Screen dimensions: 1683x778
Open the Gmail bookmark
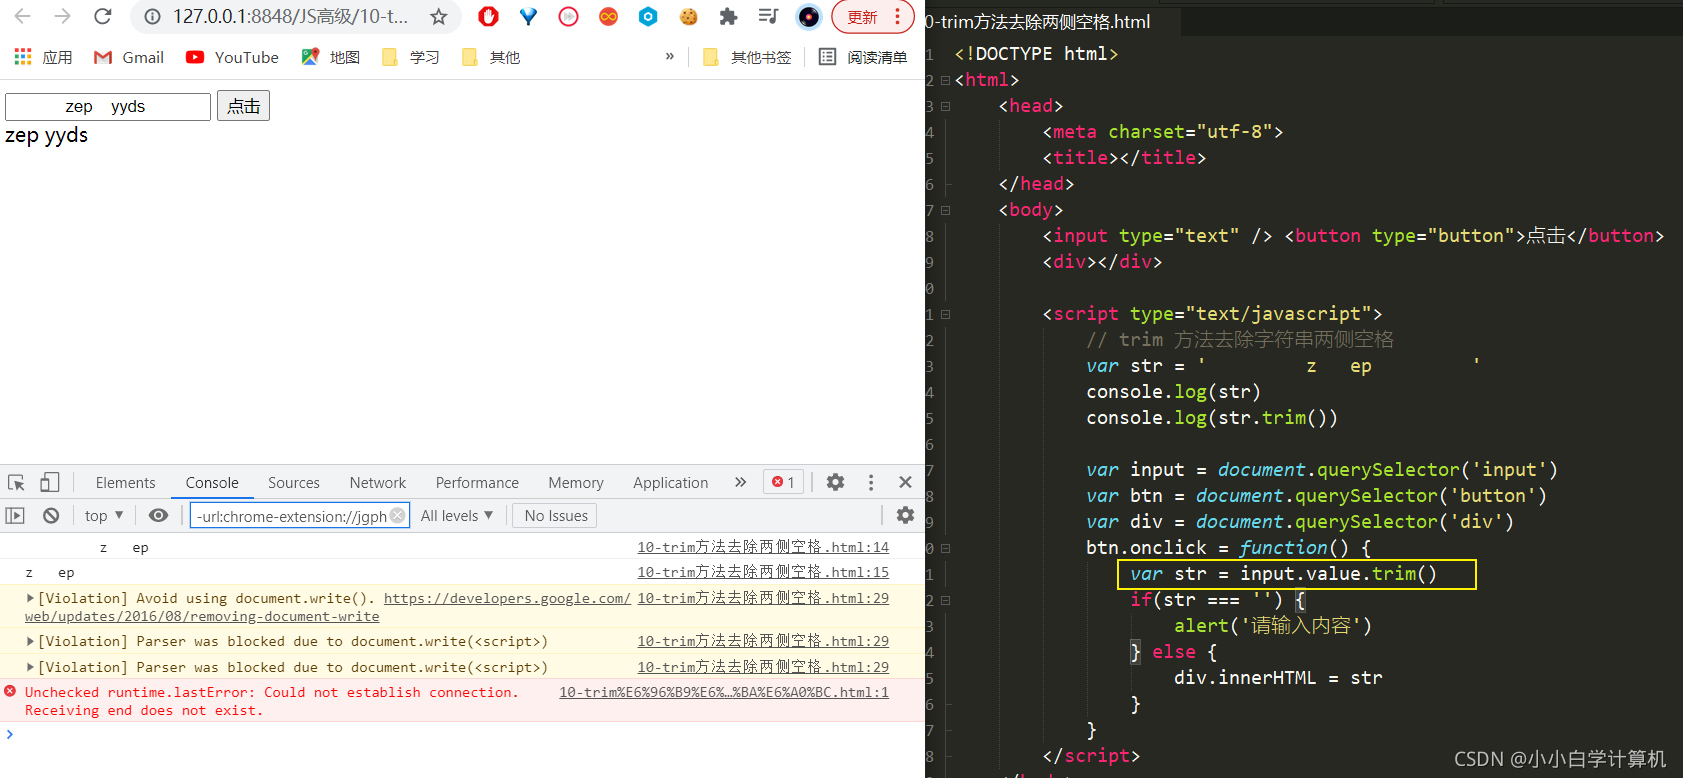tap(129, 57)
